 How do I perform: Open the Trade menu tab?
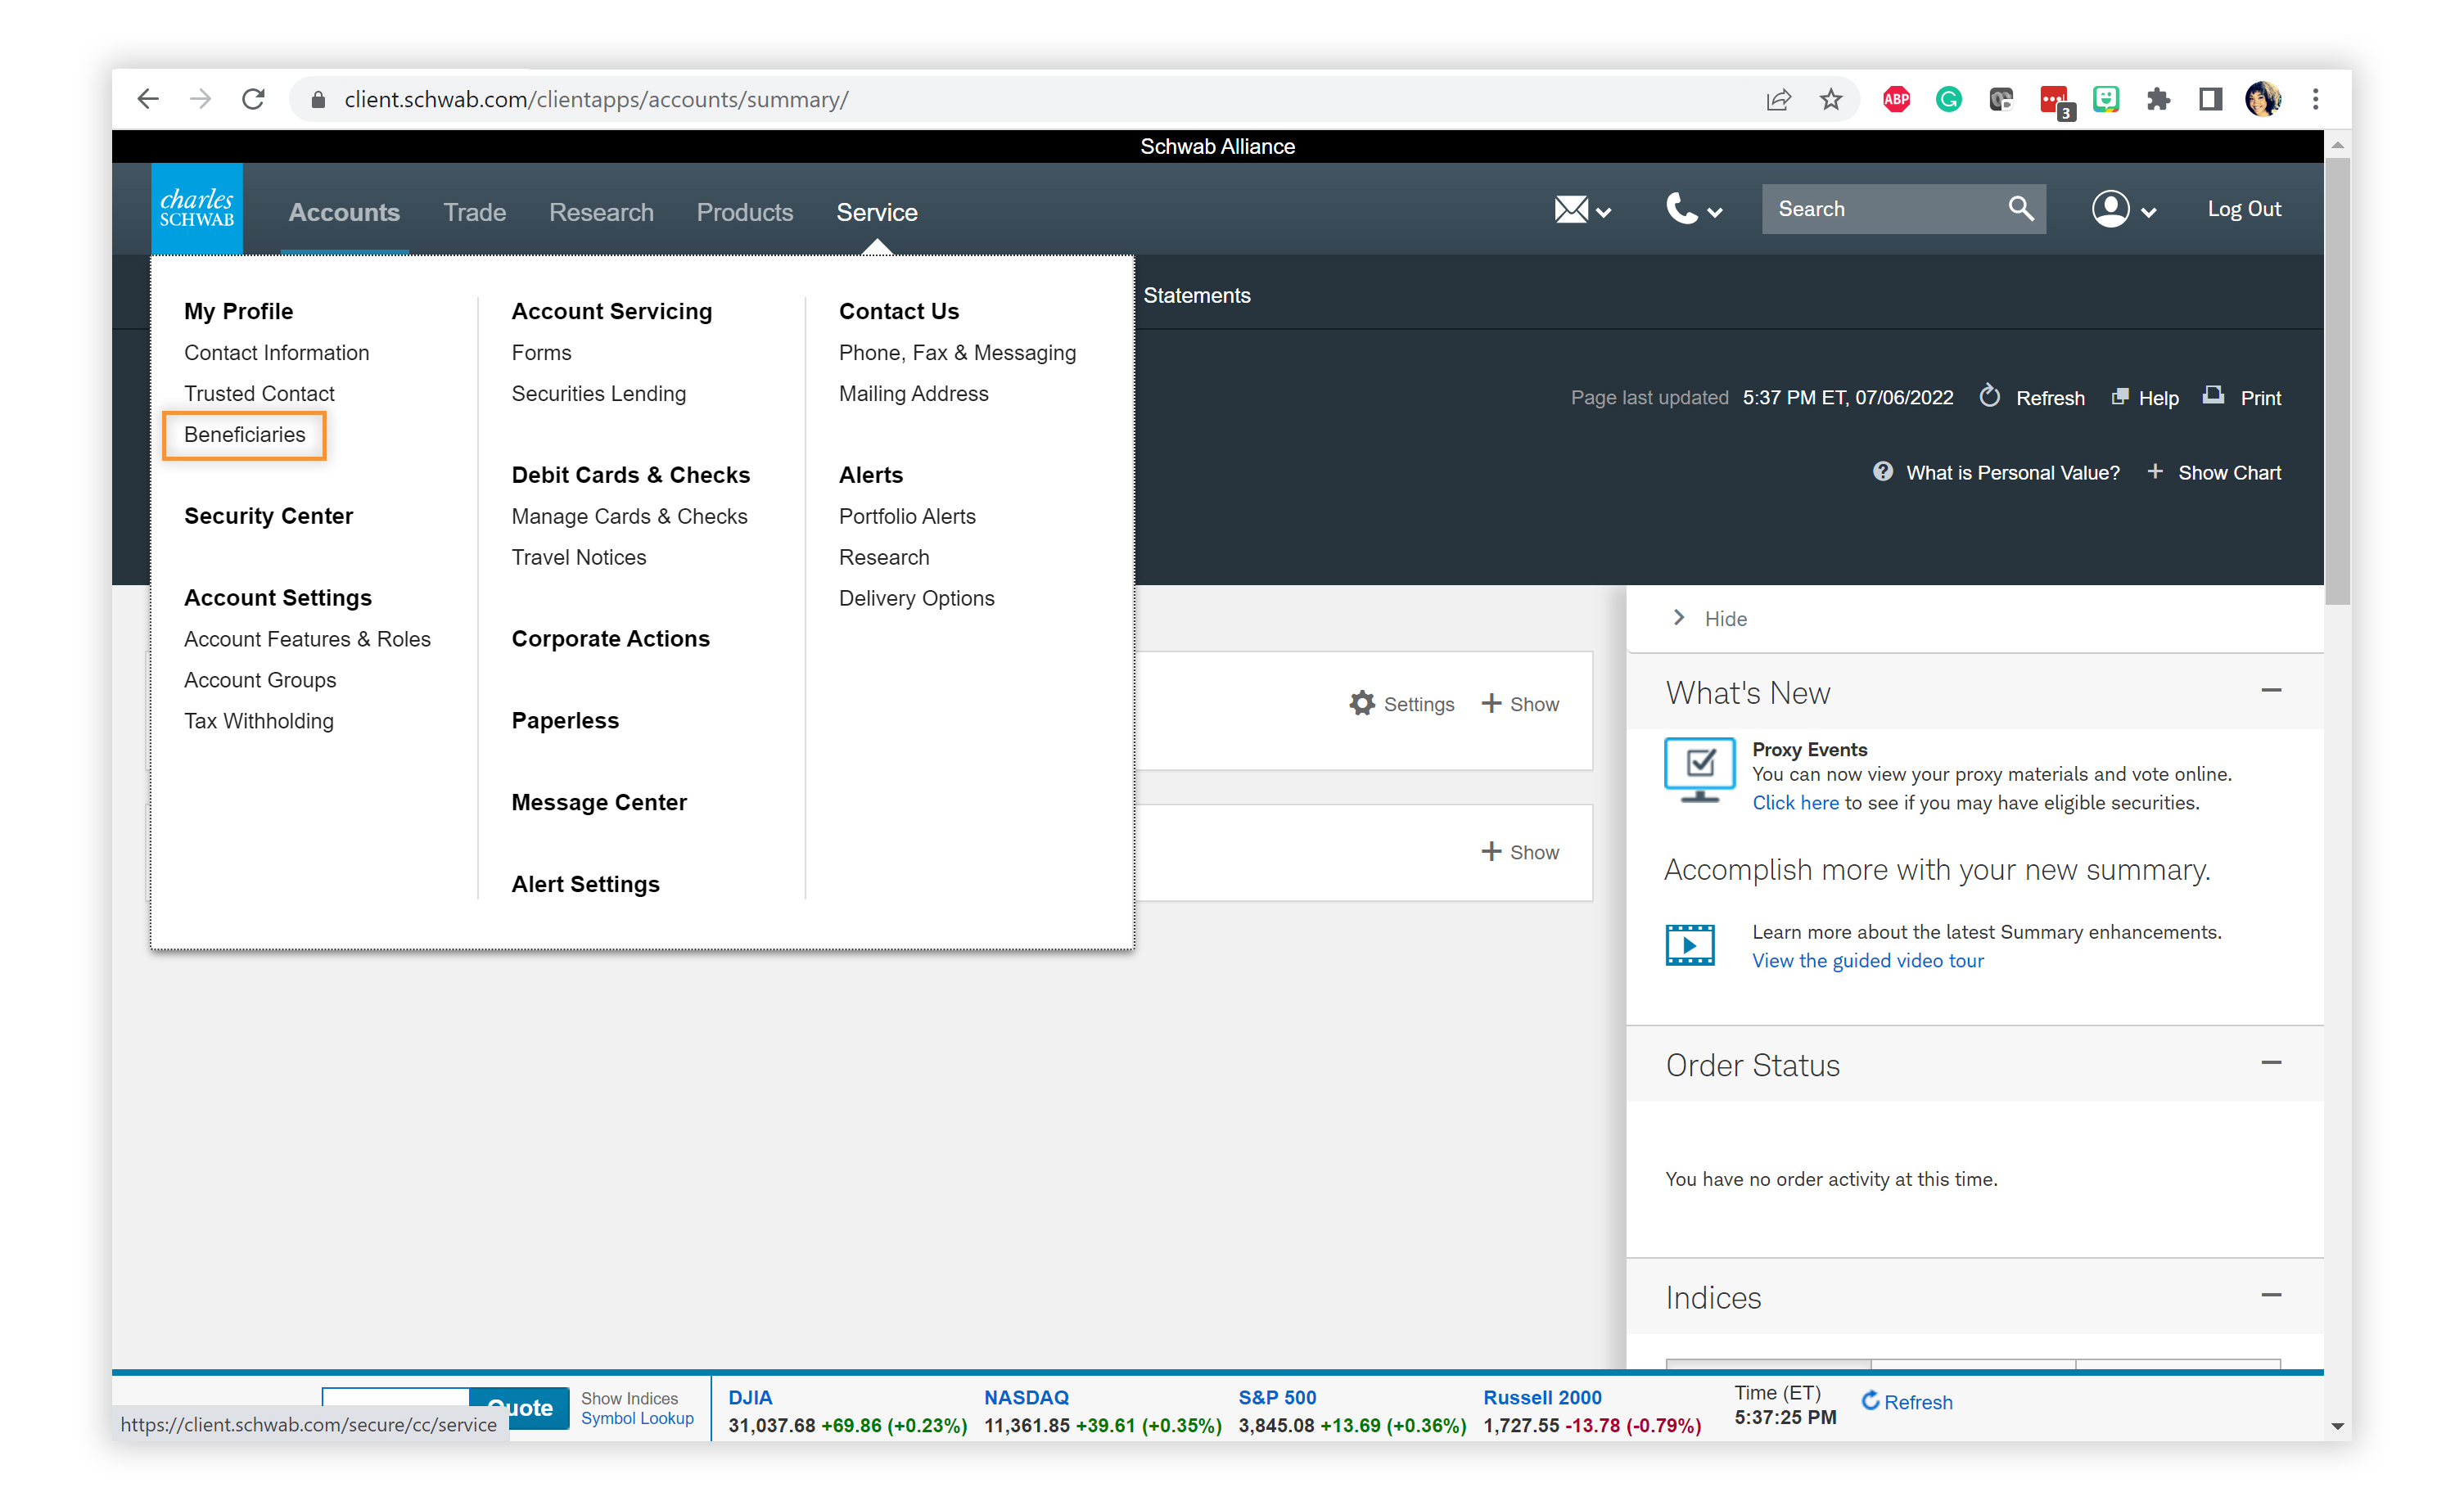pyautogui.click(x=474, y=212)
